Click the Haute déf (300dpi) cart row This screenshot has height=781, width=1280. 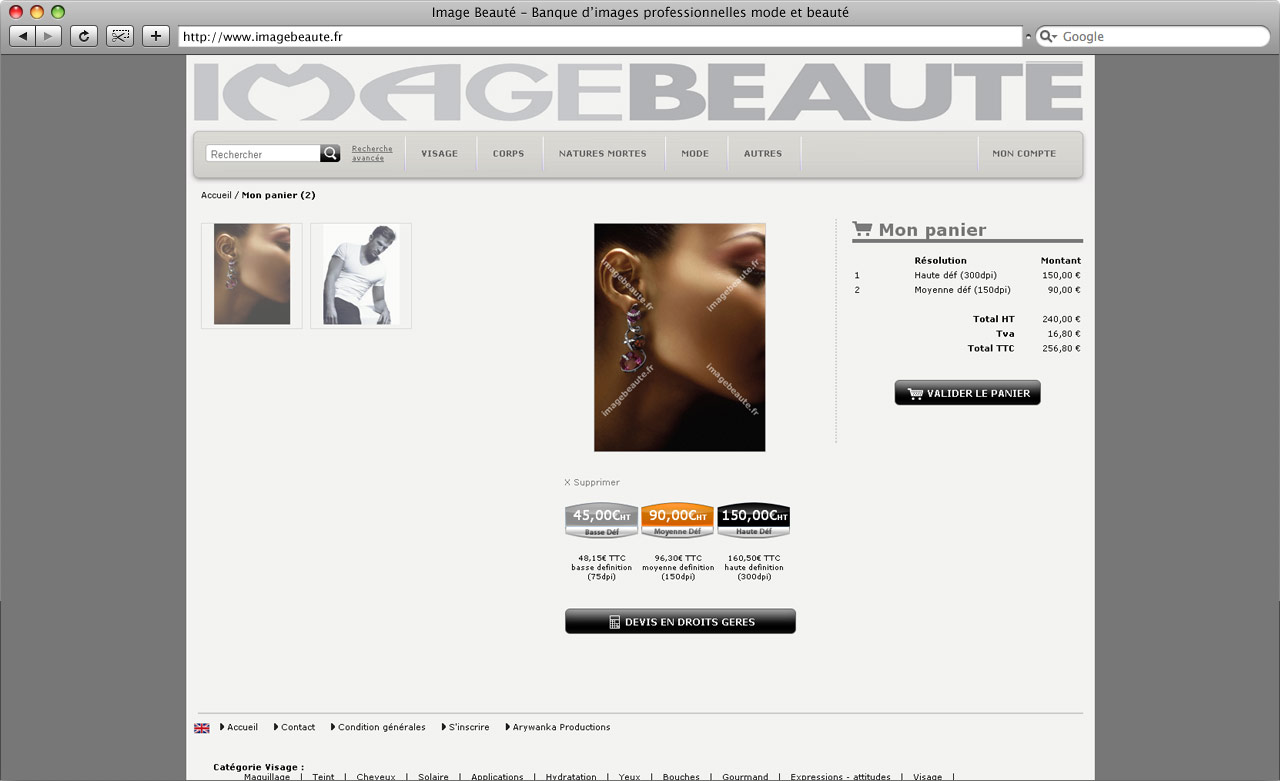(967, 275)
